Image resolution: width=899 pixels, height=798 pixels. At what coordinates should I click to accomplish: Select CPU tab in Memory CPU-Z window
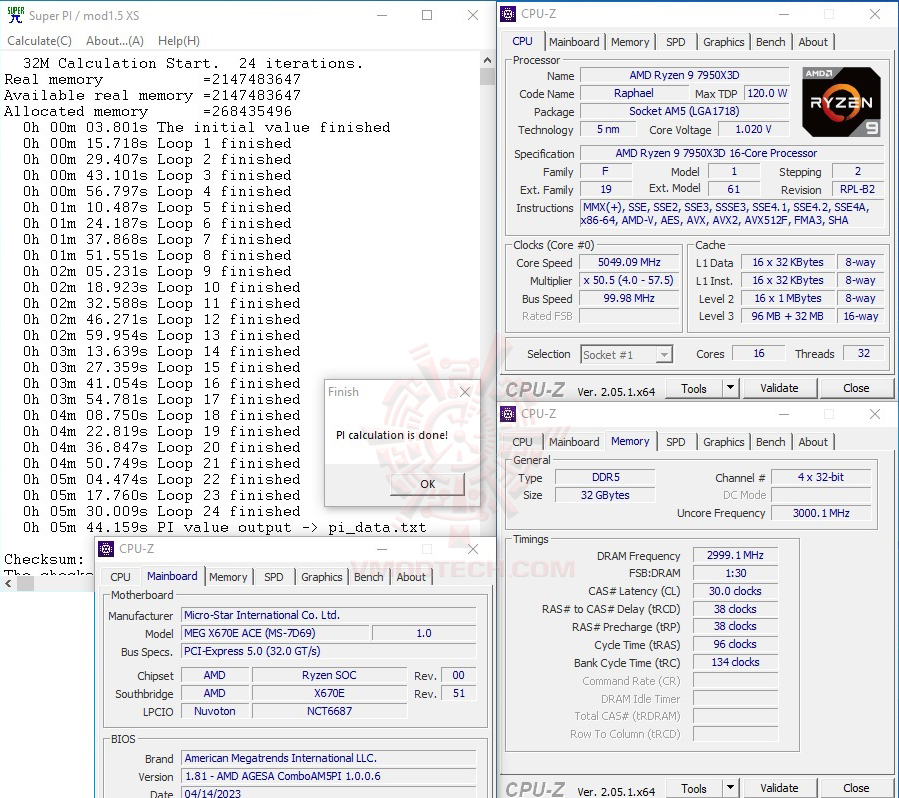(x=522, y=442)
